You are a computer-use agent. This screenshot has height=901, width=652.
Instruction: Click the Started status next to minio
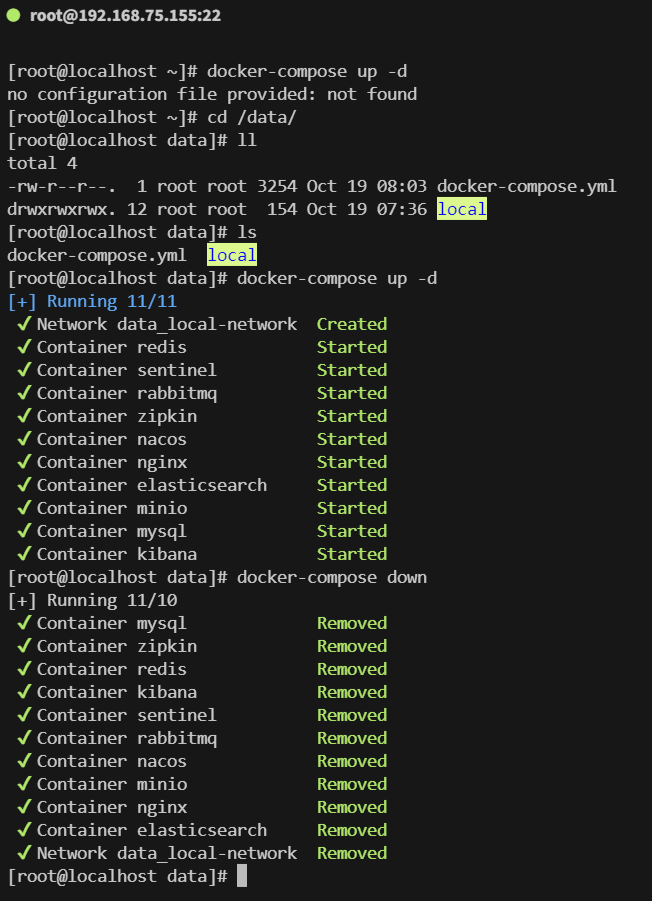(x=352, y=508)
